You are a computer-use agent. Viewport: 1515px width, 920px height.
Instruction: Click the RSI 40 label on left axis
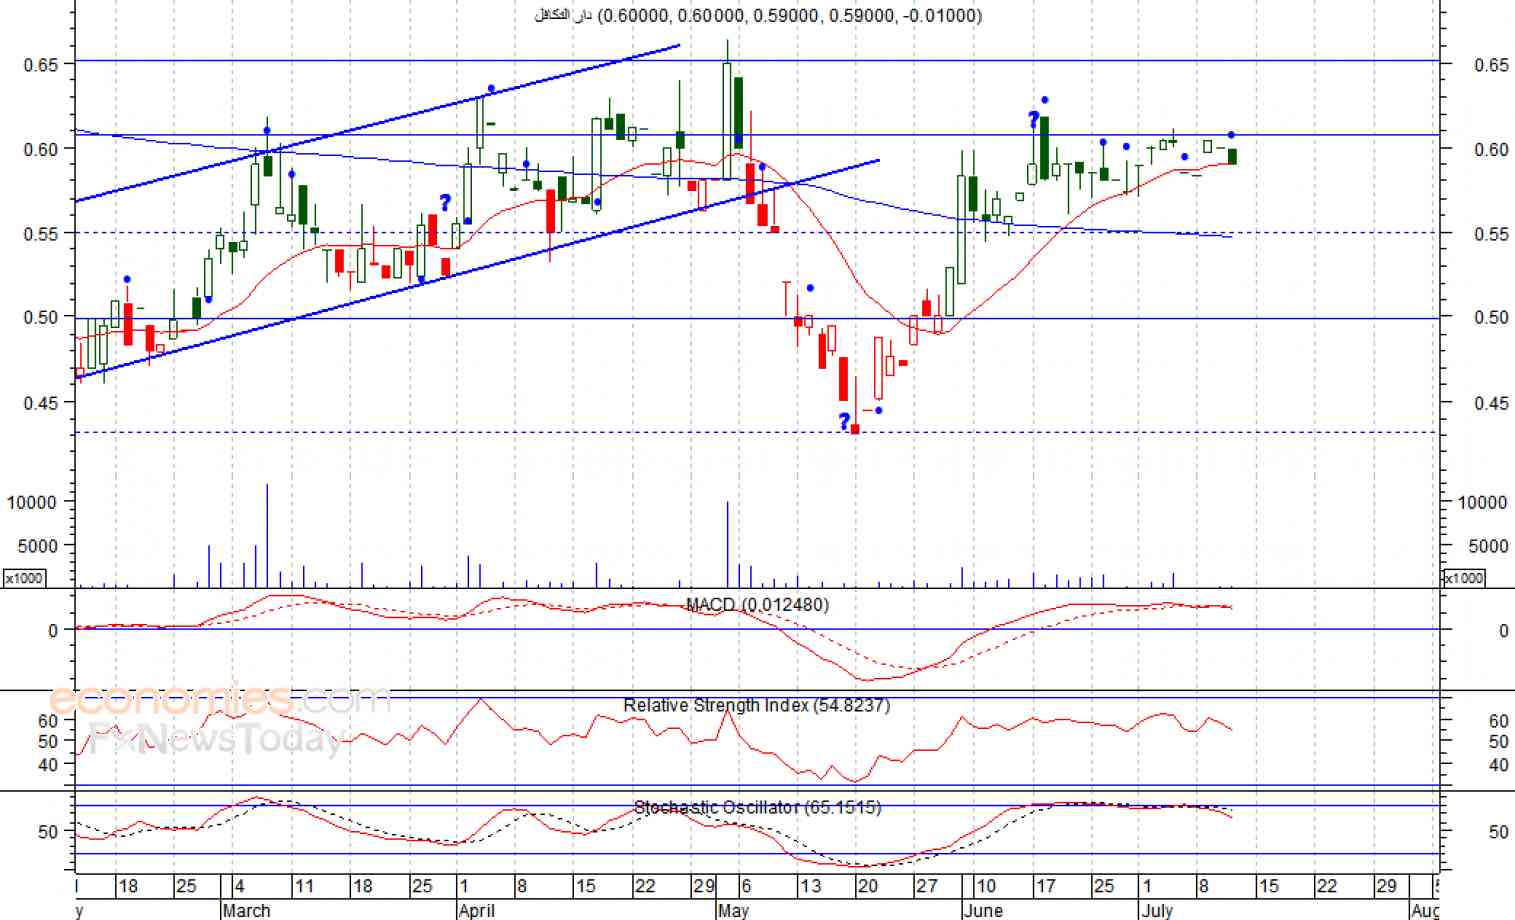coord(48,765)
